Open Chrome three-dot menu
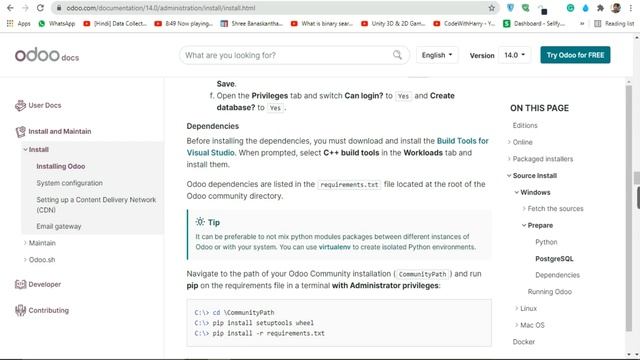 pyautogui.click(x=631, y=8)
